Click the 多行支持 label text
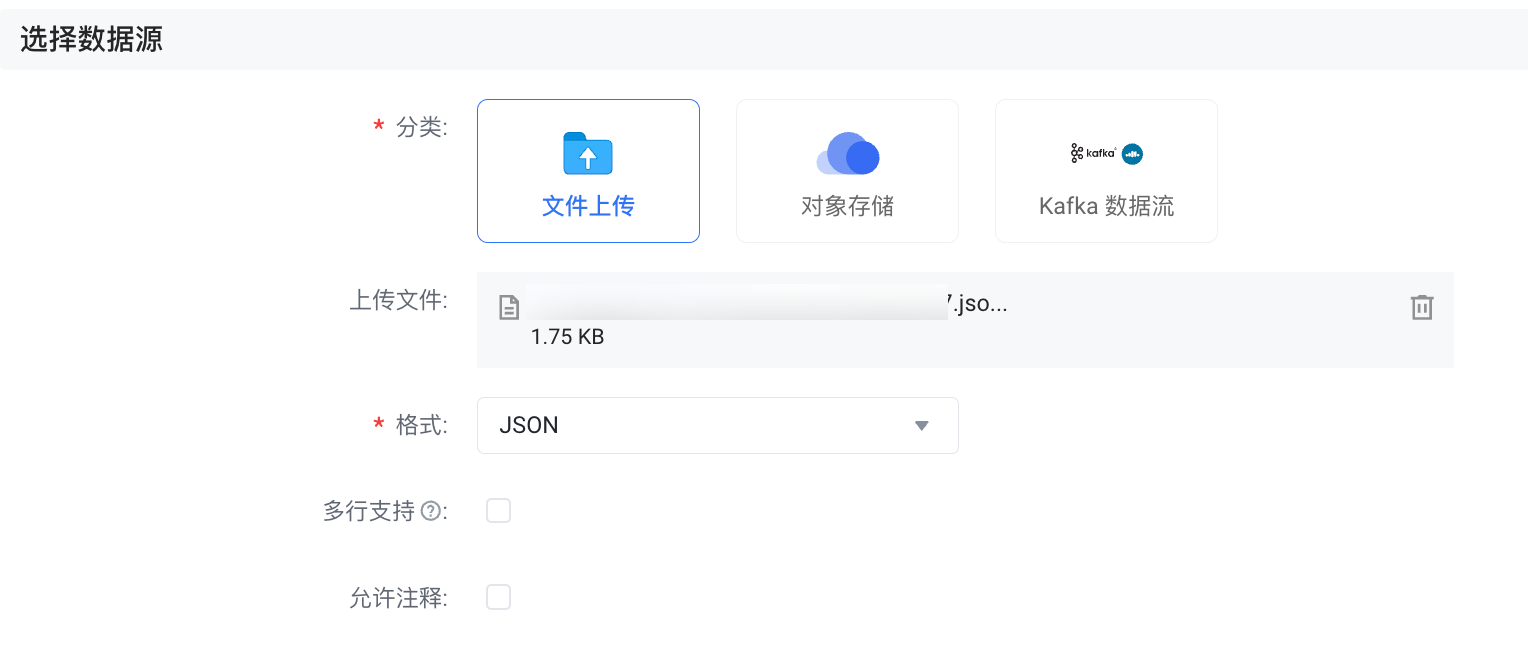The width and height of the screenshot is (1528, 666). pyautogui.click(x=368, y=512)
